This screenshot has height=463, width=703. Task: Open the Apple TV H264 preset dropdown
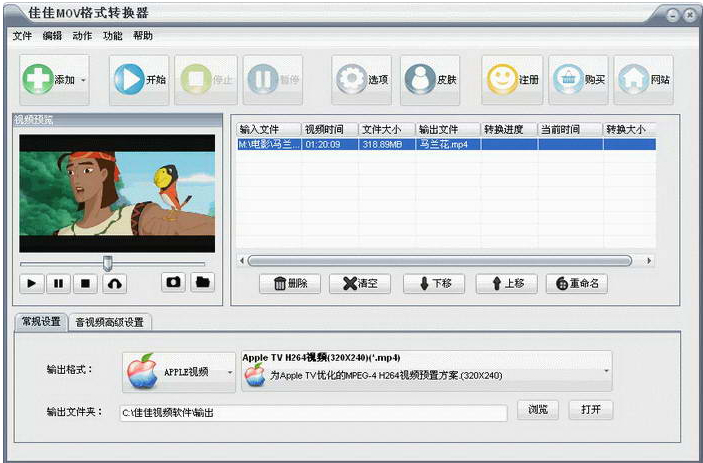click(426, 371)
